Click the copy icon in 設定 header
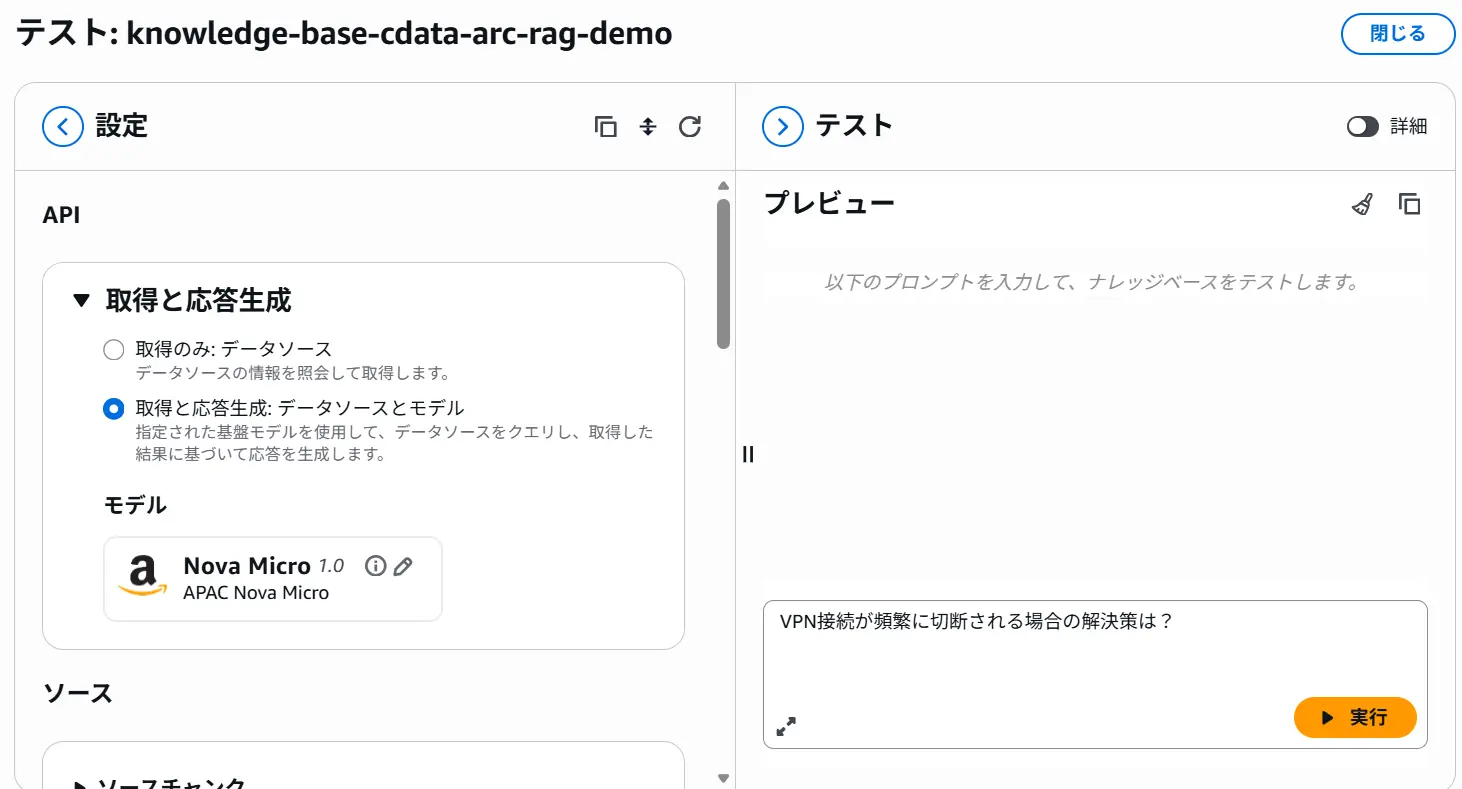The image size is (1462, 789). (x=606, y=127)
